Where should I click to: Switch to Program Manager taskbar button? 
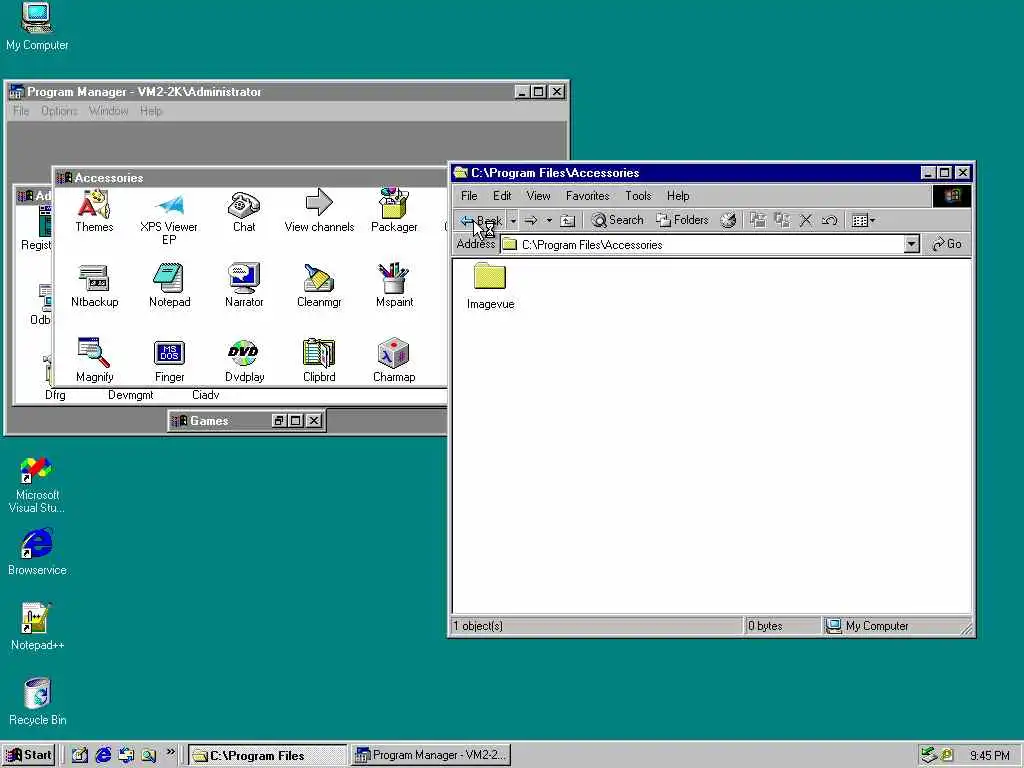point(431,755)
